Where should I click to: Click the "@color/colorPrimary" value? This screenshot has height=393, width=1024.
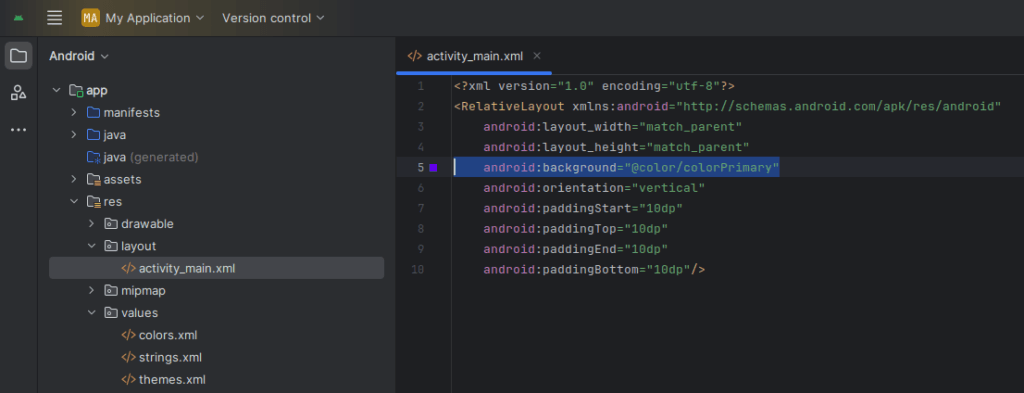[x=702, y=168]
